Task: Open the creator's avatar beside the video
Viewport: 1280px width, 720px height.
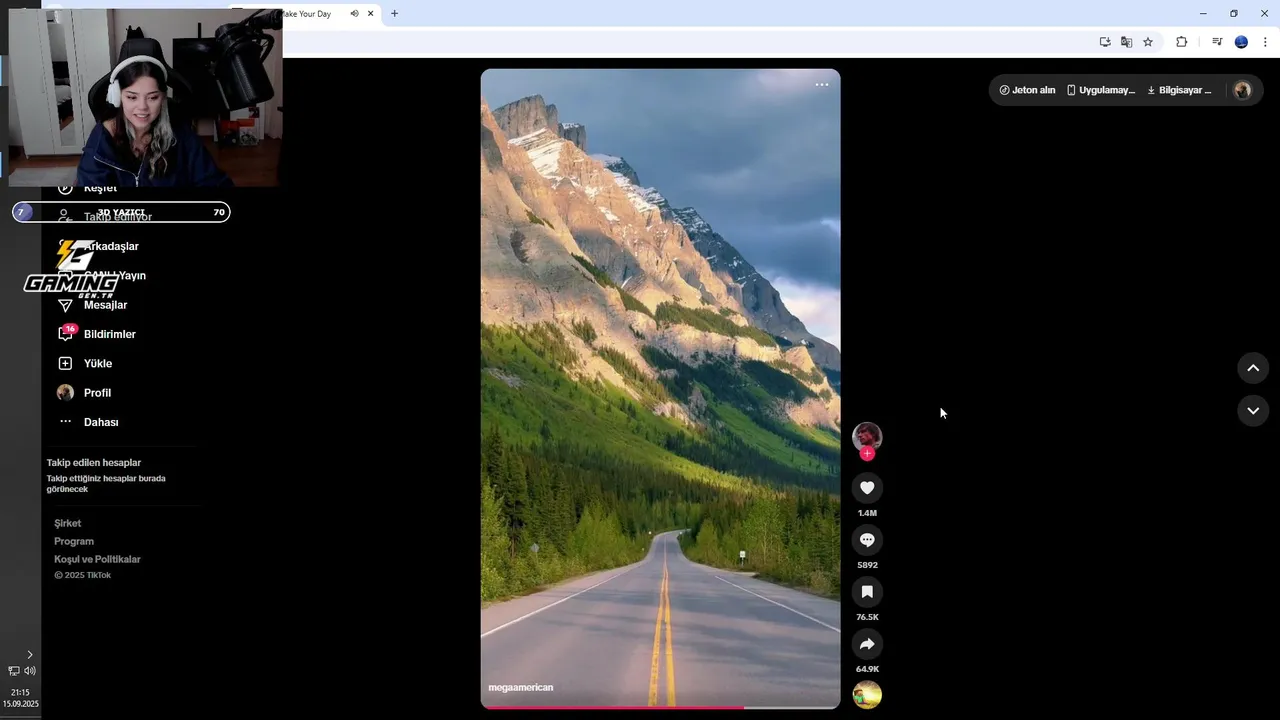Action: click(867, 436)
